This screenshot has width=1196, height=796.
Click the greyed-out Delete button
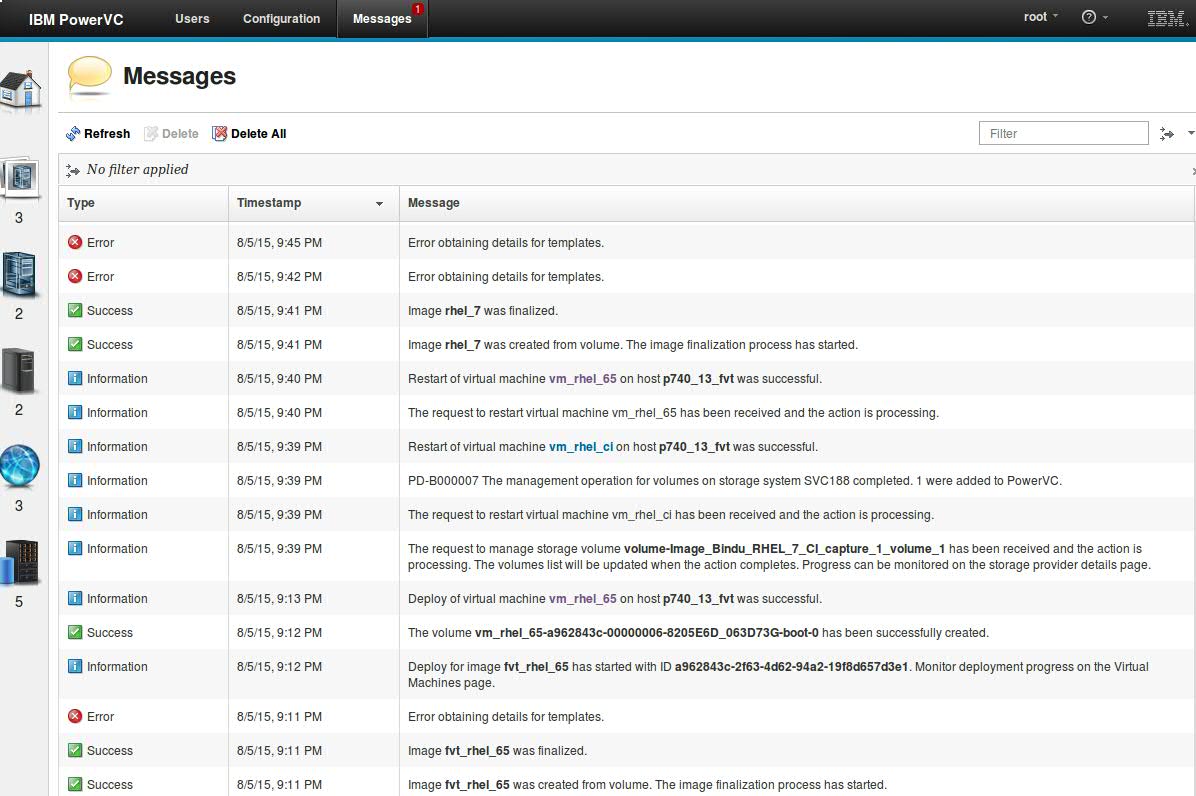[x=172, y=133]
